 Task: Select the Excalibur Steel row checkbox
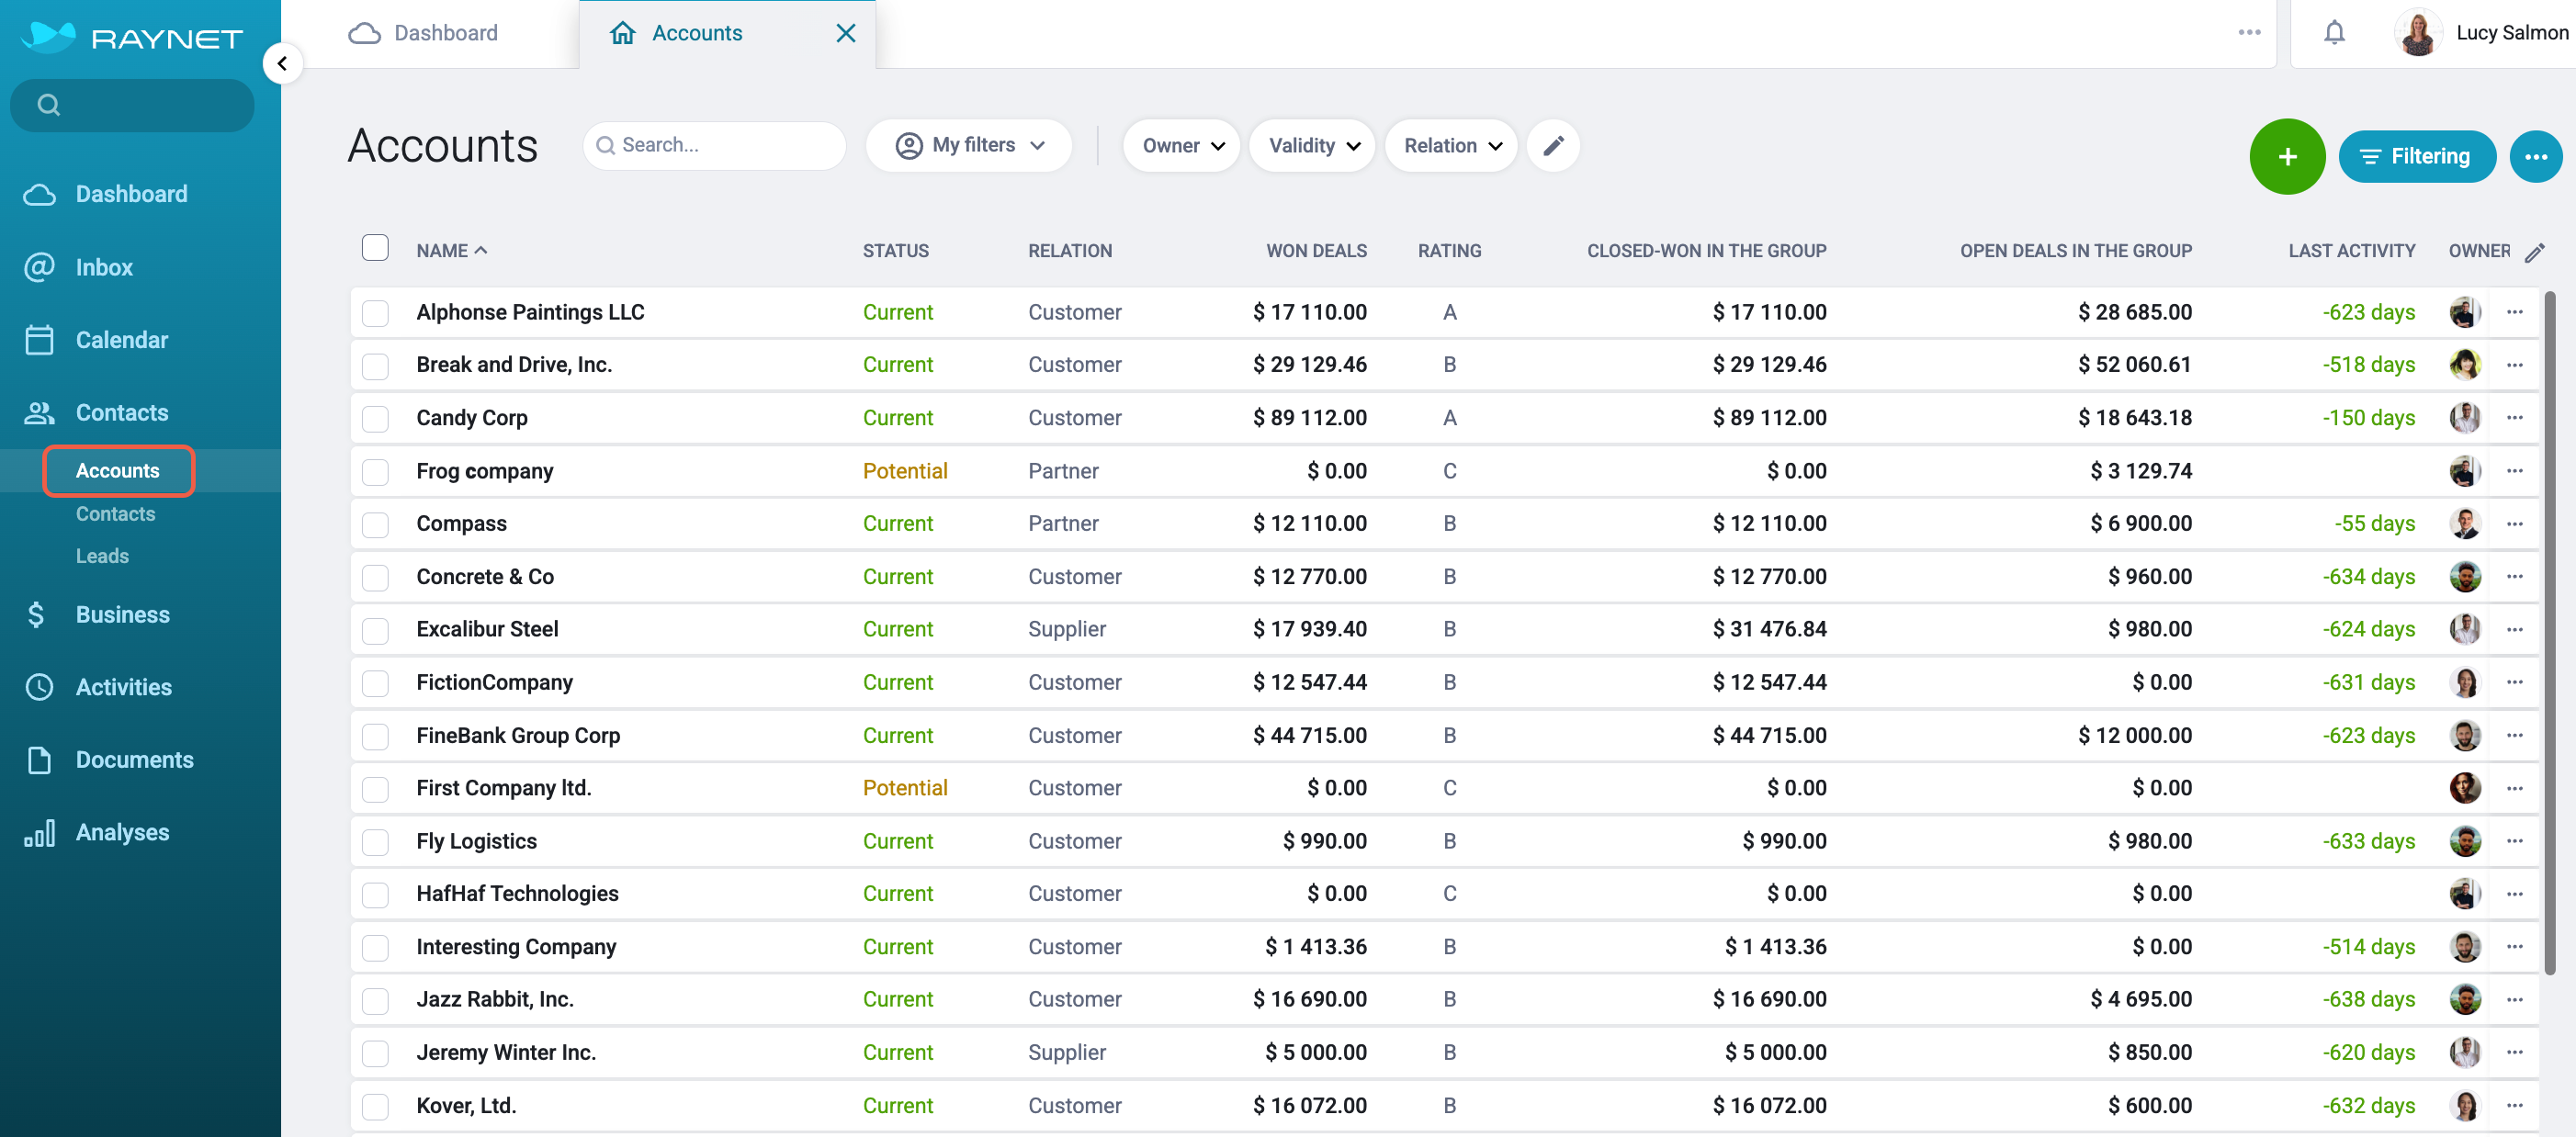[375, 630]
